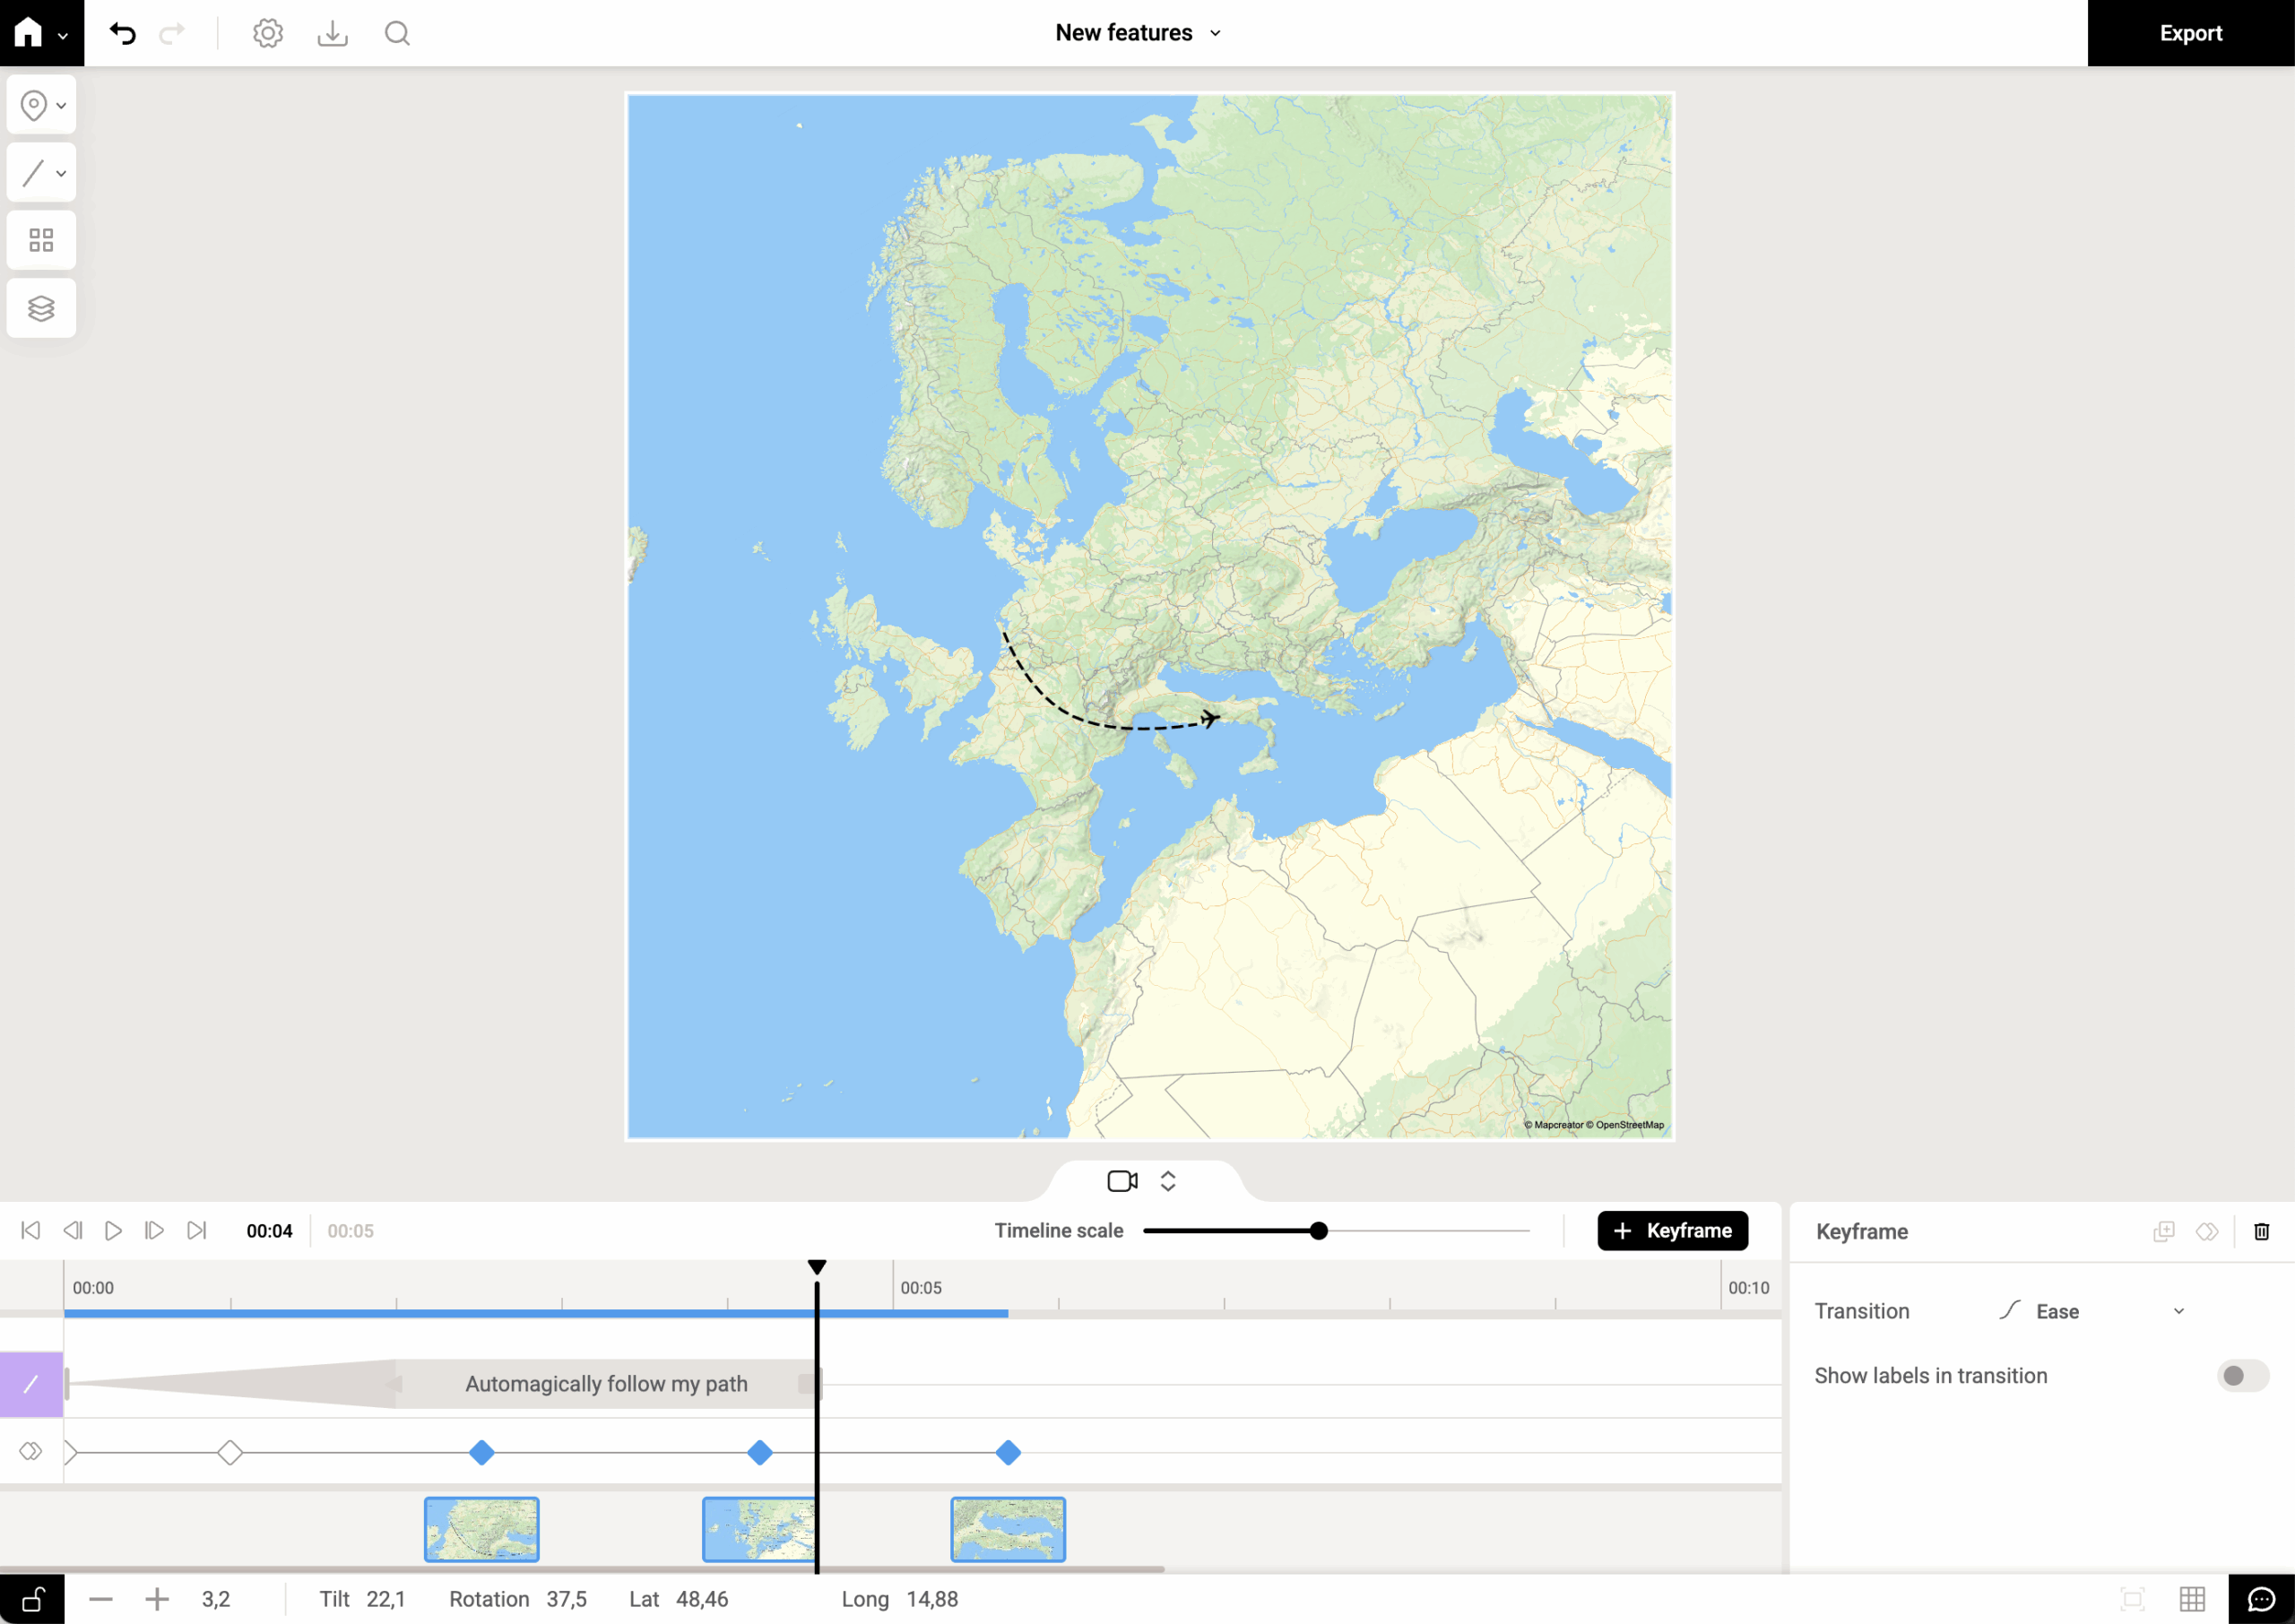Click the blue timeline duration bar
This screenshot has width=2295, height=1624.
(x=536, y=1313)
